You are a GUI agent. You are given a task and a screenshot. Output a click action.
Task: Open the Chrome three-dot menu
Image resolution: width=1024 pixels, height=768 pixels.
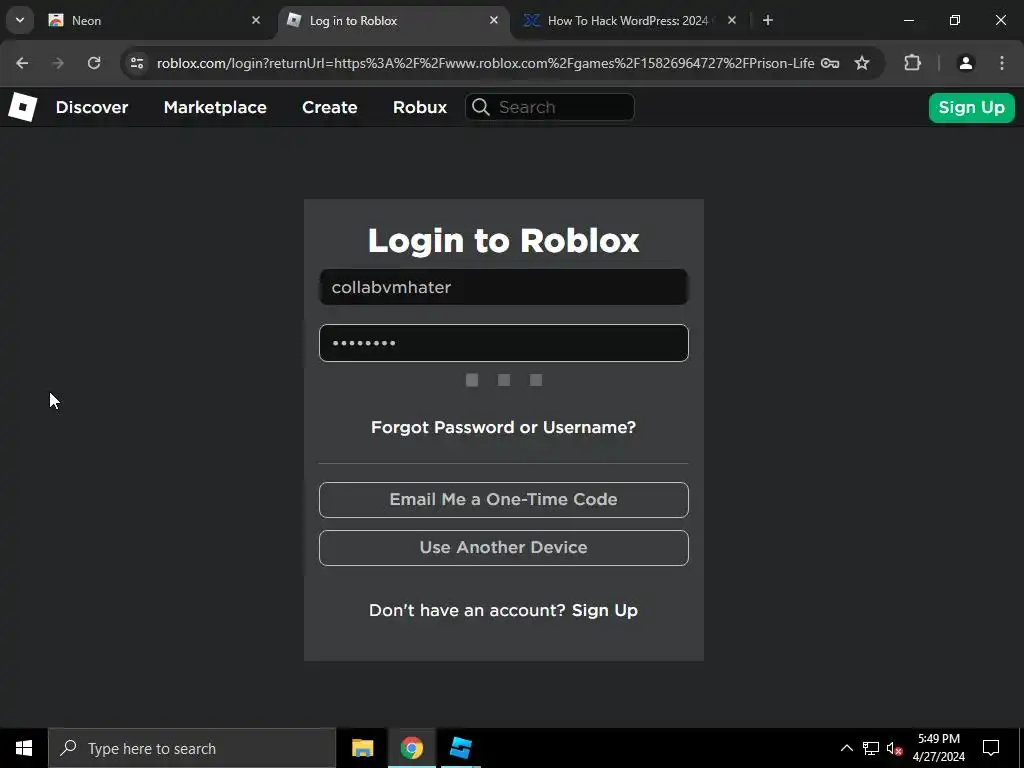click(1002, 63)
